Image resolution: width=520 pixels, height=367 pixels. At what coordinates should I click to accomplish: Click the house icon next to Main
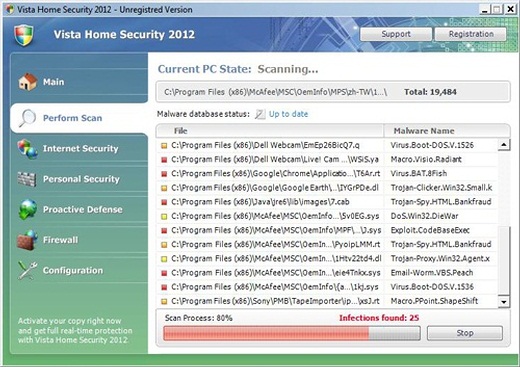[27, 82]
